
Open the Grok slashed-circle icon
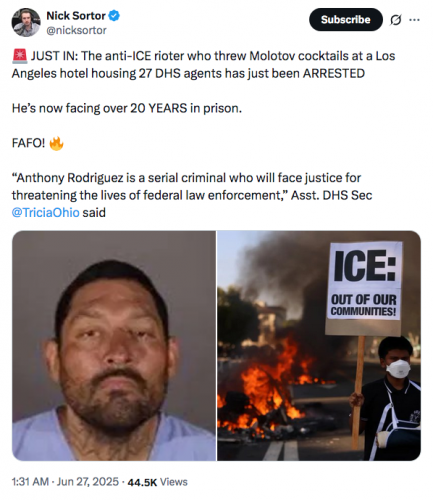[395, 20]
